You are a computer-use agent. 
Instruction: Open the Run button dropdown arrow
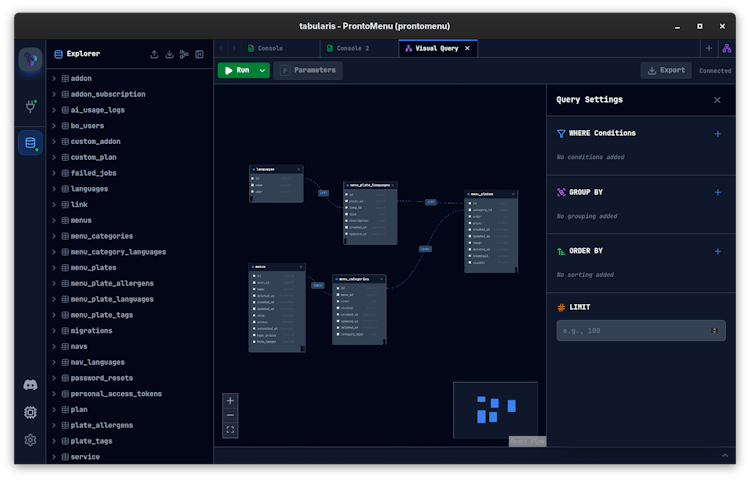263,70
